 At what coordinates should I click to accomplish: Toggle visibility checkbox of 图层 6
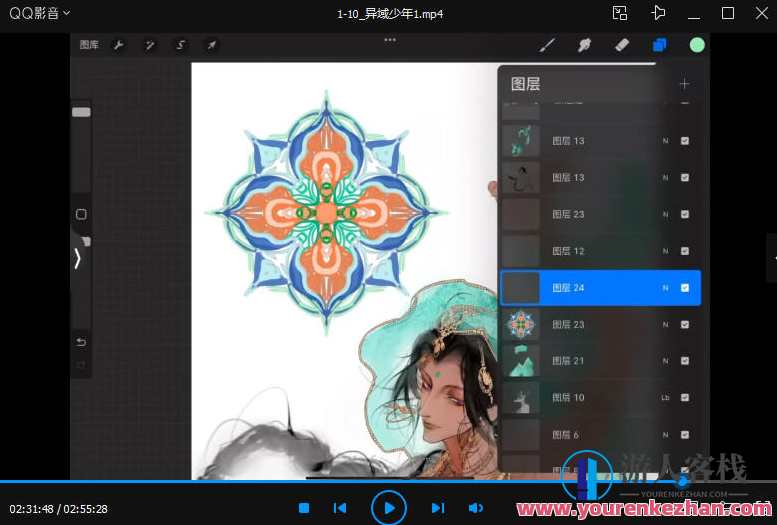click(685, 435)
